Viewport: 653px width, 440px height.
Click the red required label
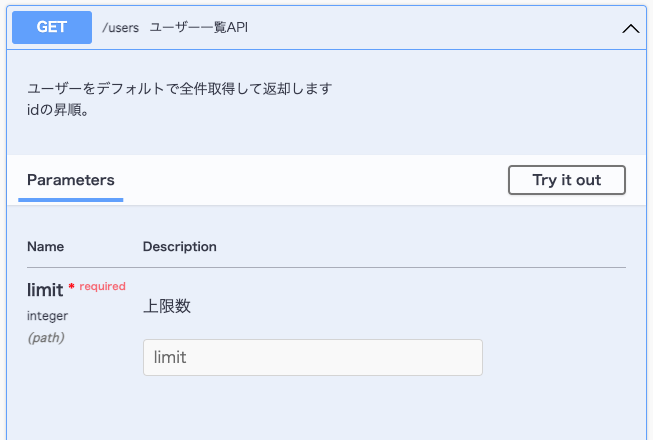(x=102, y=286)
